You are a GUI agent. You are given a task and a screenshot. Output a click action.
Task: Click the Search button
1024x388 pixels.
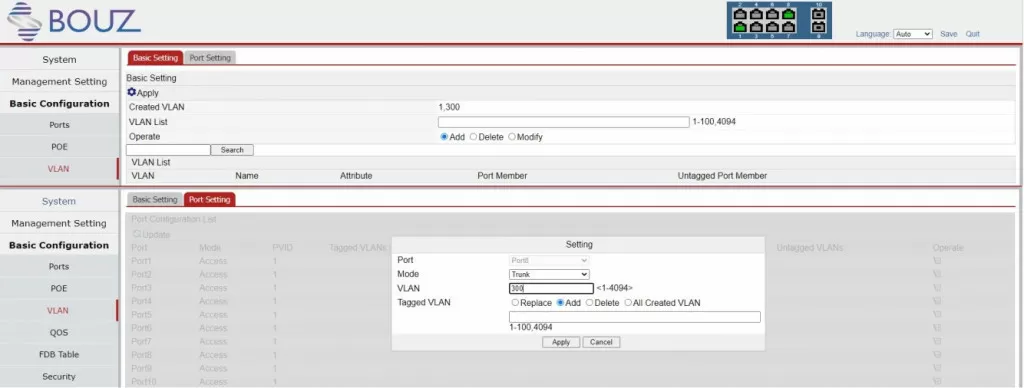coord(232,150)
